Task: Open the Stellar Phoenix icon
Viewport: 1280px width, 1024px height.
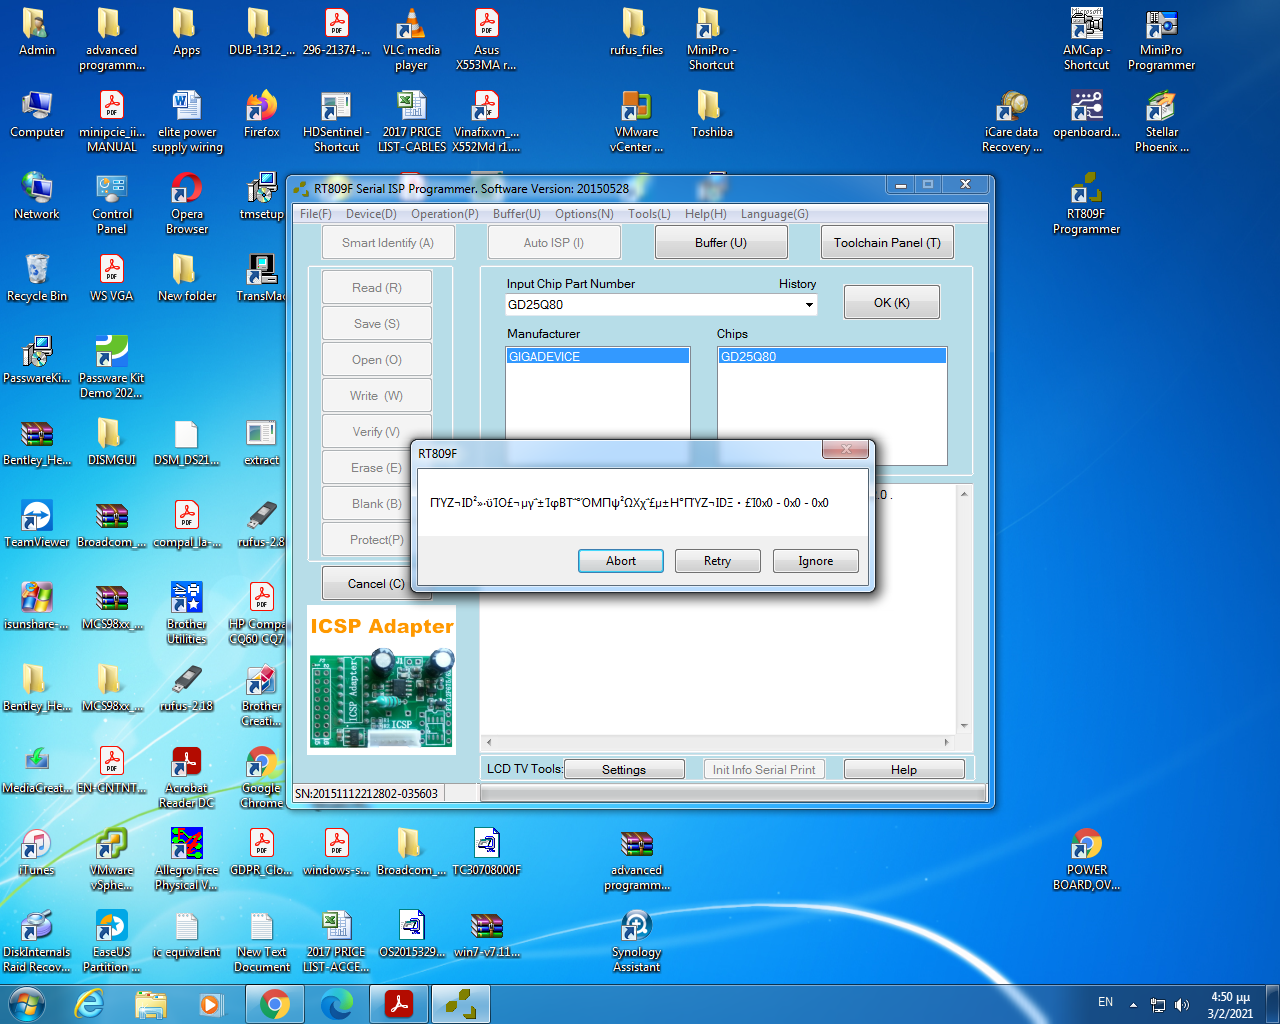Action: 1161,122
